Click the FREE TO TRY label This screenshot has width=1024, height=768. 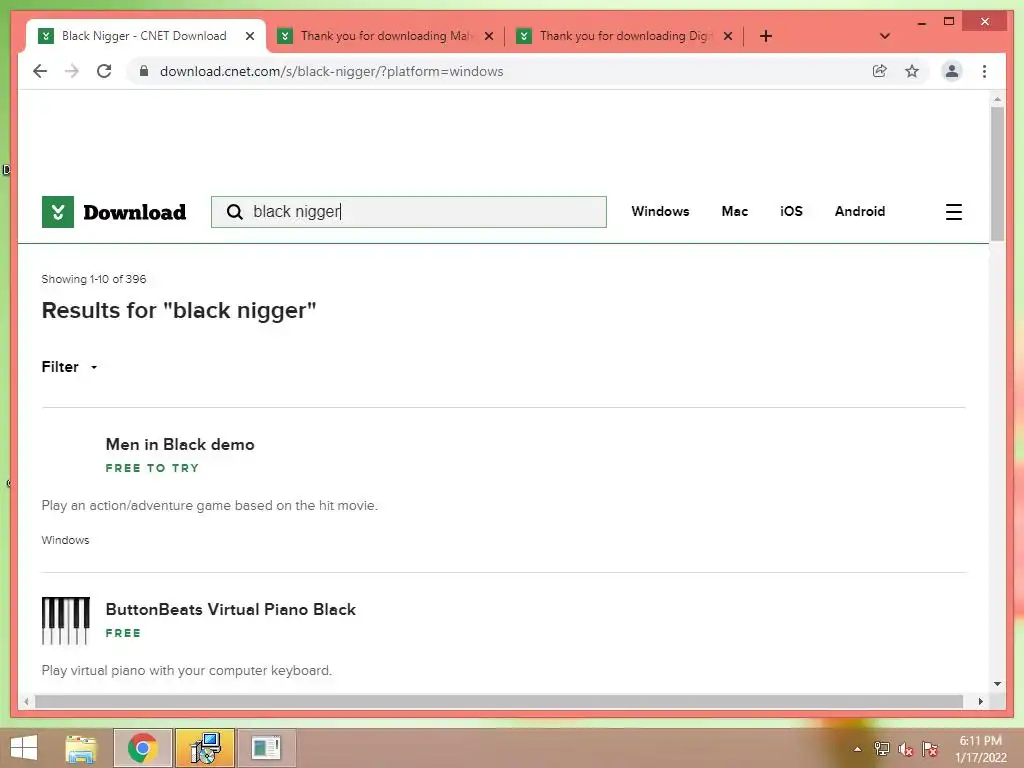pyautogui.click(x=152, y=468)
